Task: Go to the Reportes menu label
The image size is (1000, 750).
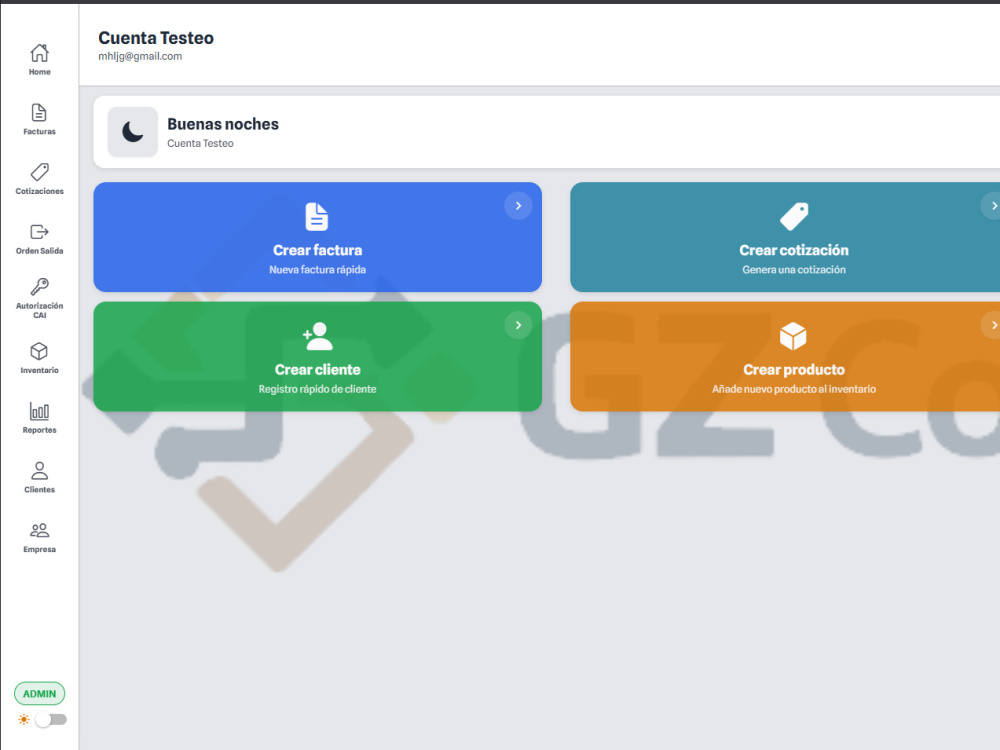Action: (40, 430)
